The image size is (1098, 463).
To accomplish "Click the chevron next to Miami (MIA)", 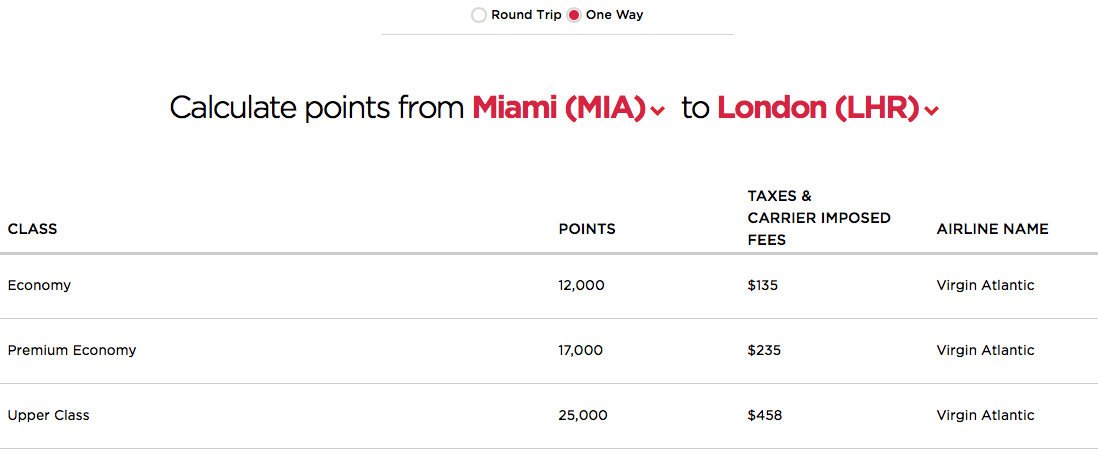I will tap(657, 111).
